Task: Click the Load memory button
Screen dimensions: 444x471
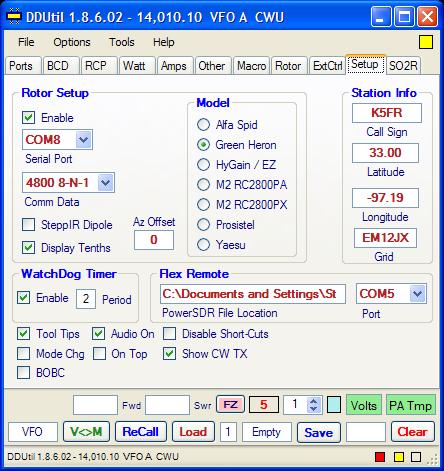Action: point(193,432)
